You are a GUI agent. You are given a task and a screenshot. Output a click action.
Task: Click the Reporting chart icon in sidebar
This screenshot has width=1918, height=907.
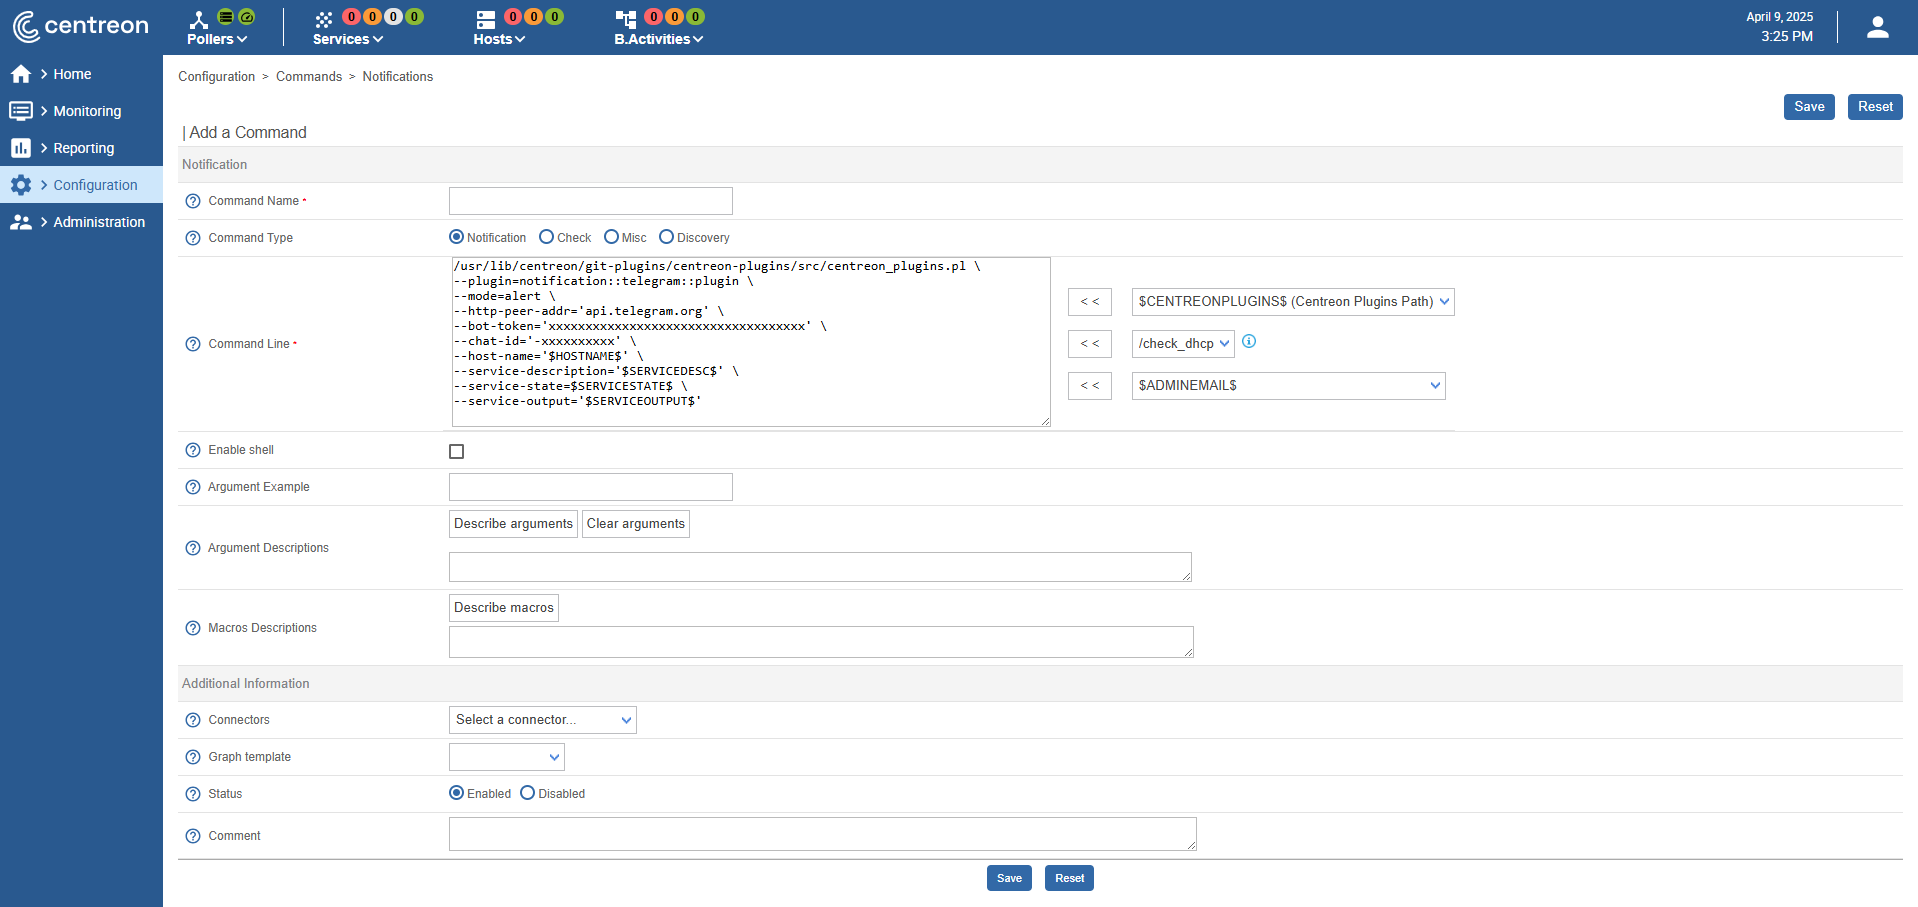click(21, 148)
